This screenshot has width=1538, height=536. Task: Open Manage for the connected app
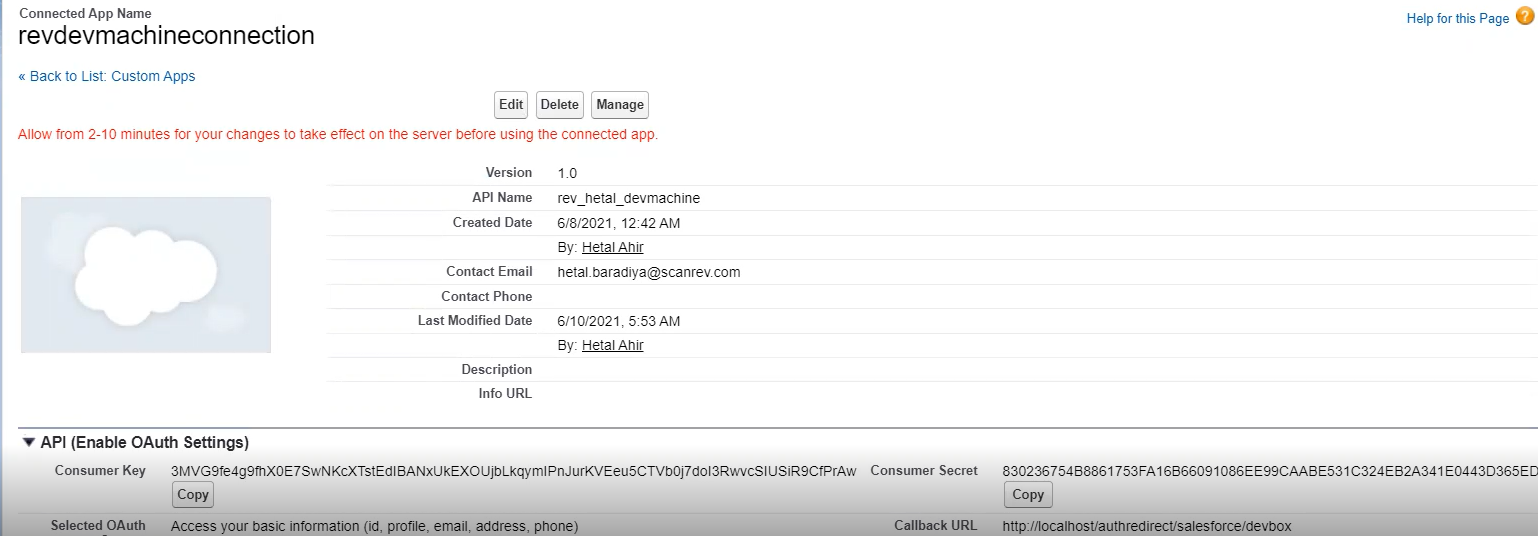620,105
